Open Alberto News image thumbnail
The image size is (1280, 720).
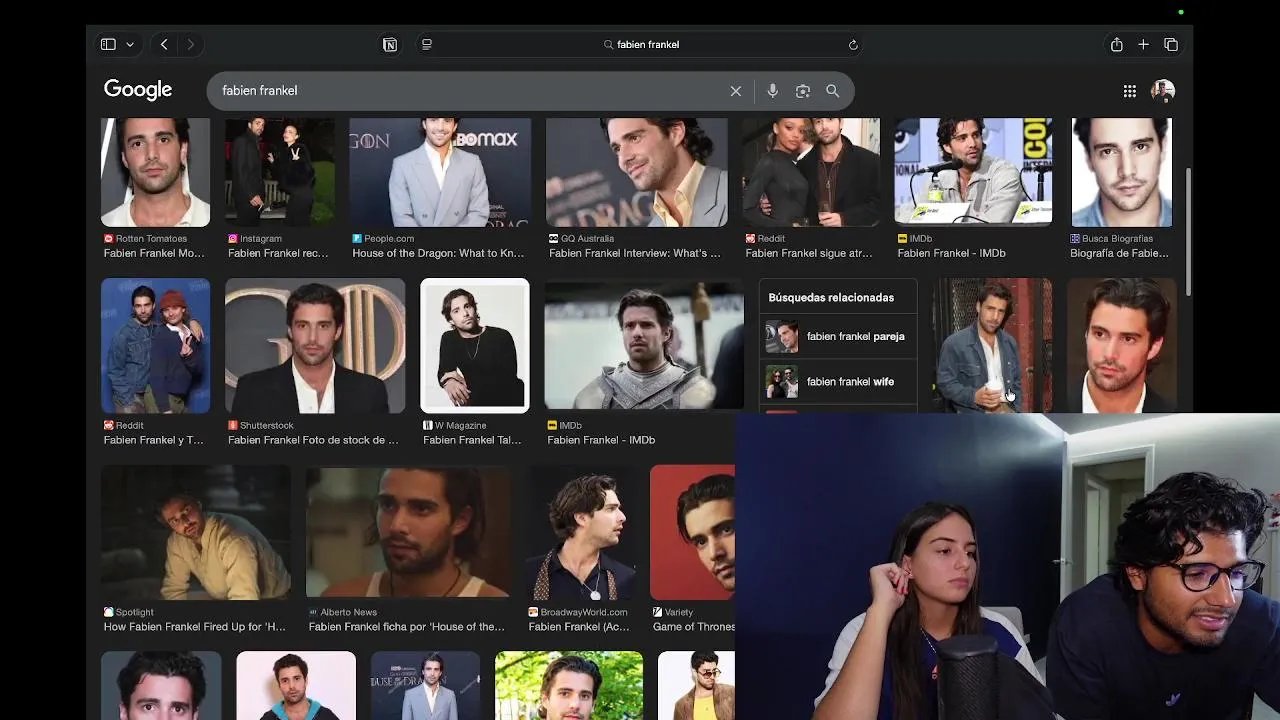point(408,532)
